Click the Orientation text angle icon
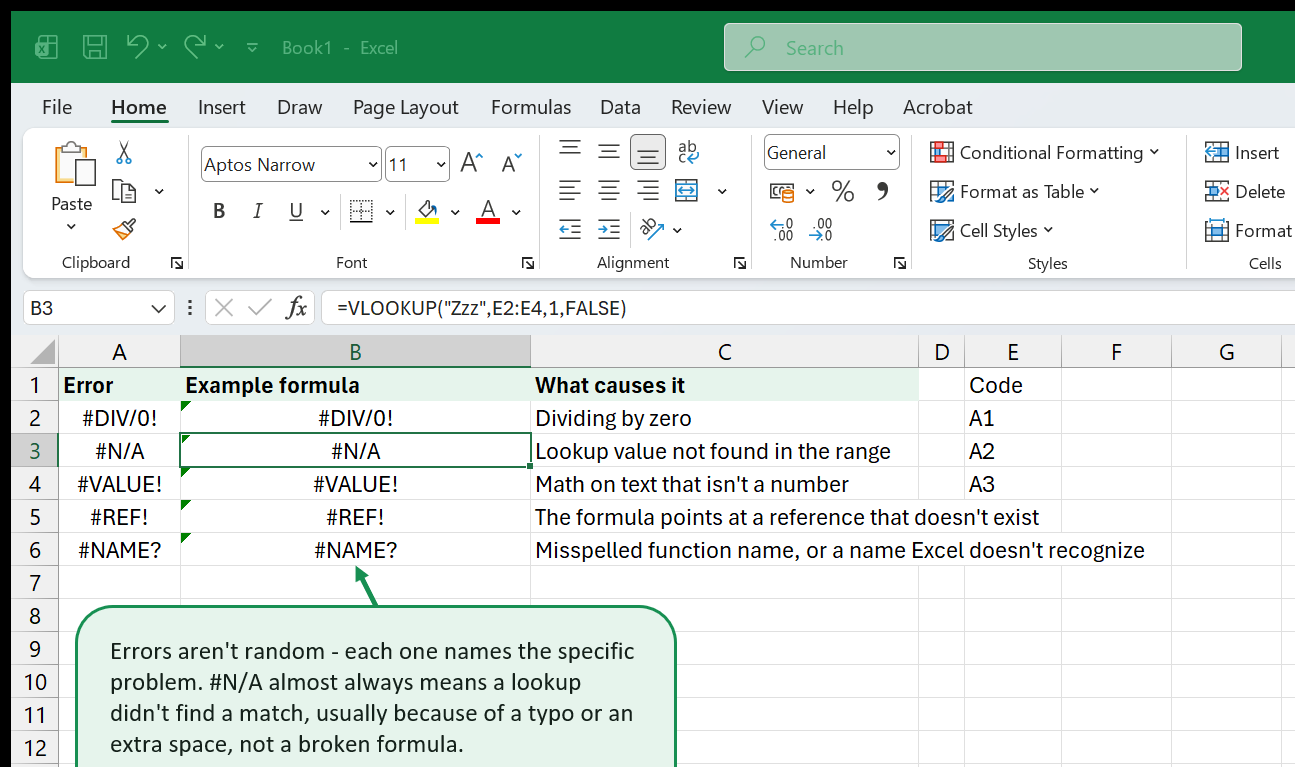 (651, 229)
